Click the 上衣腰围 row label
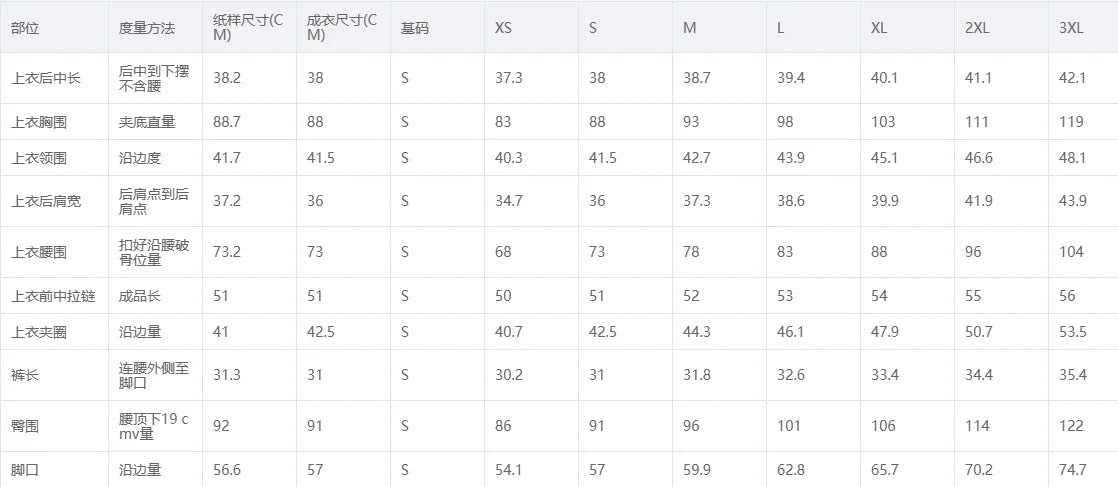The width and height of the screenshot is (1118, 487). tap(39, 252)
